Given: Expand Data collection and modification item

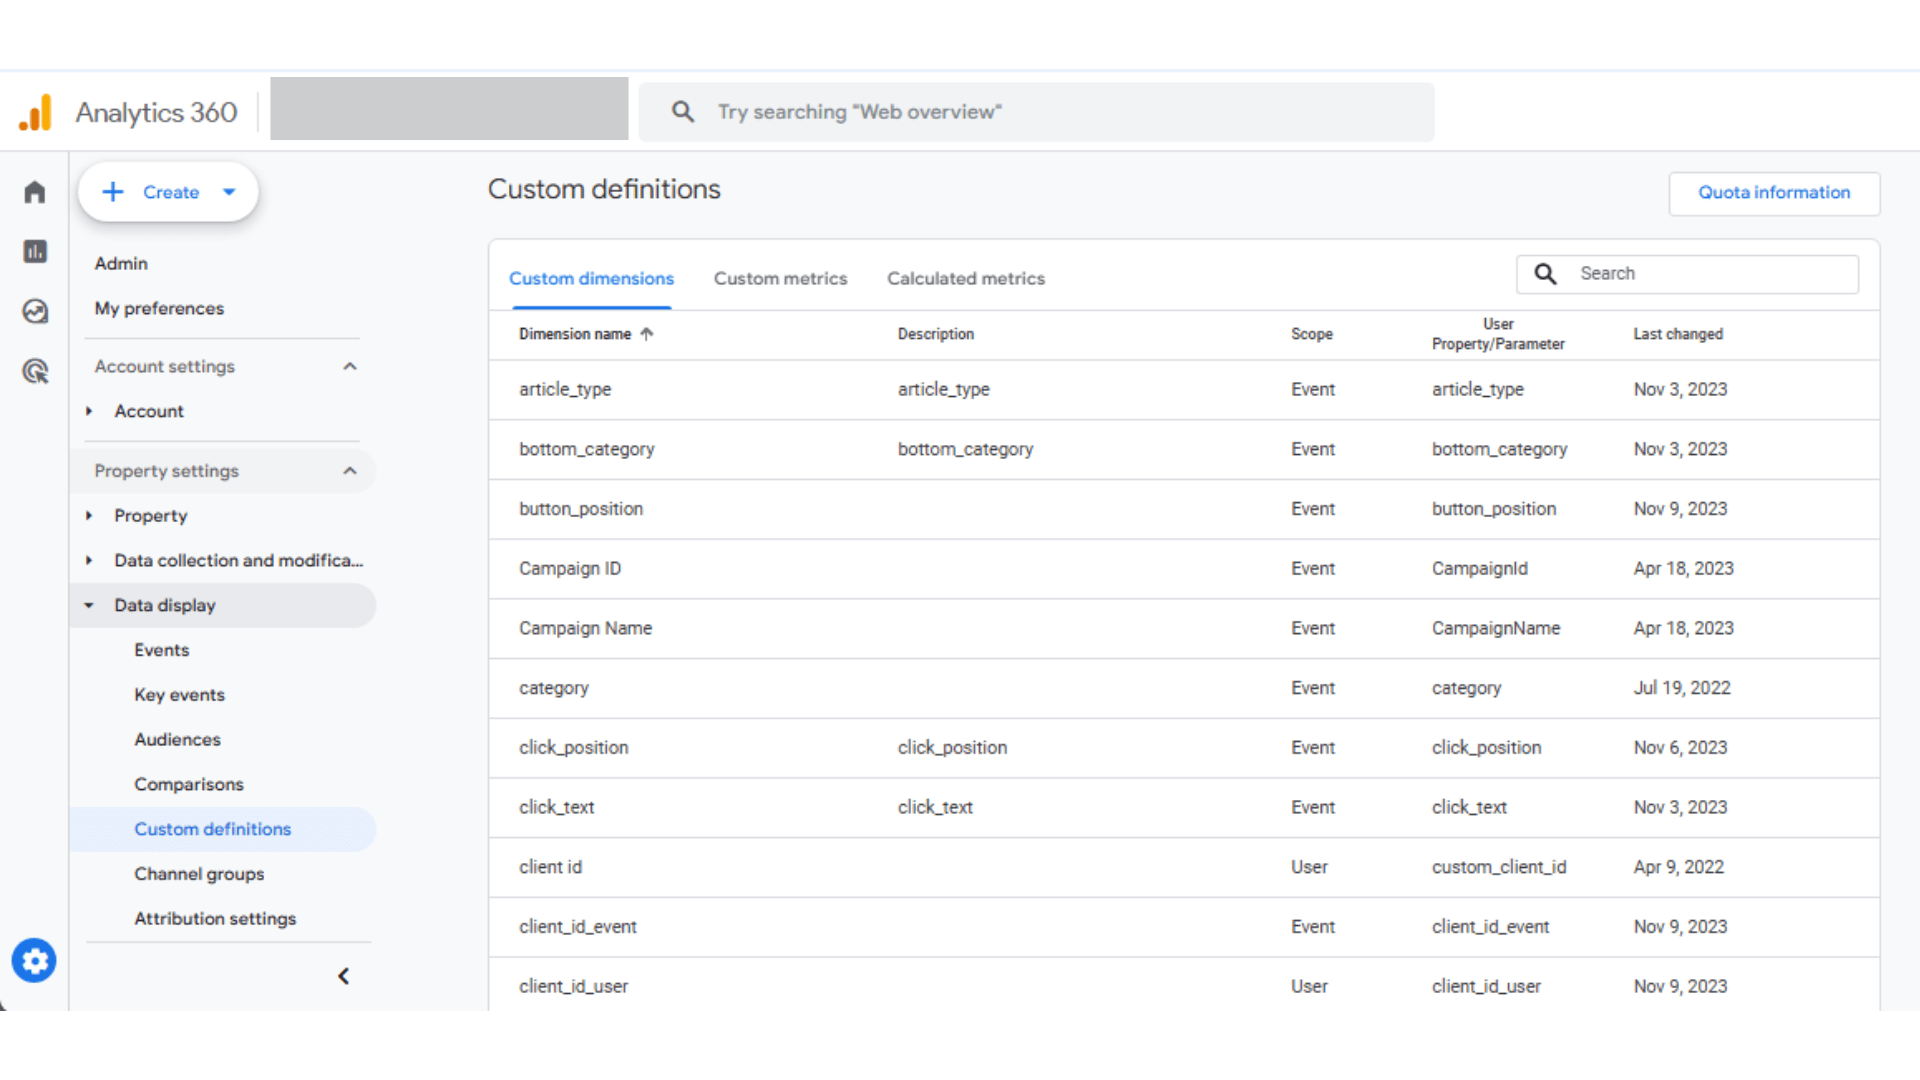Looking at the screenshot, I should click(x=89, y=561).
